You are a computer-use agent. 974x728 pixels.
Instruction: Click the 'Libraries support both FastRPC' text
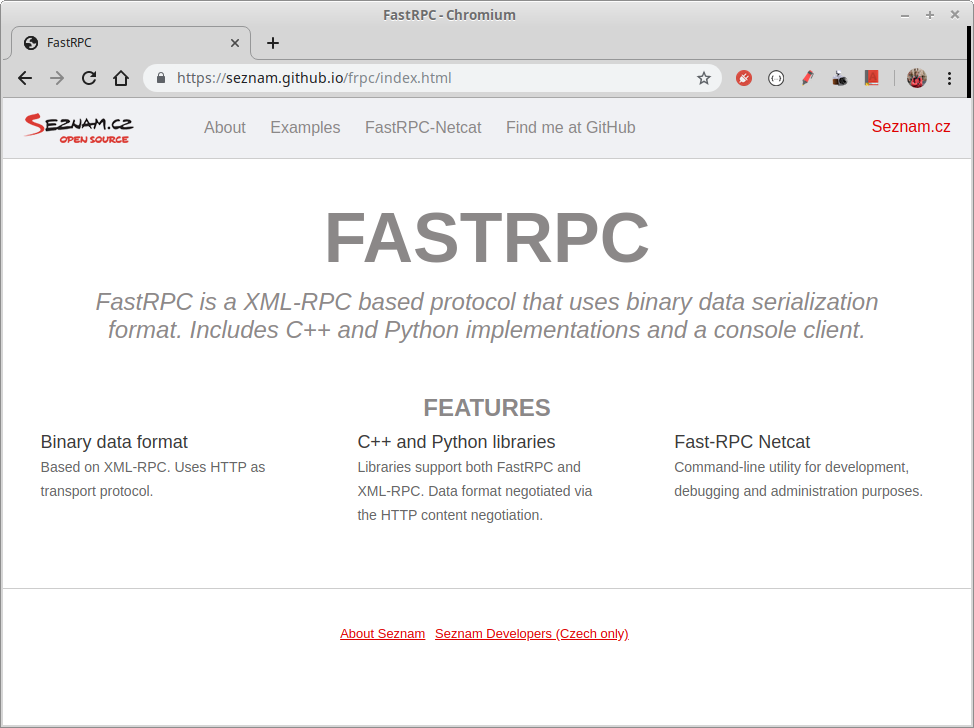(475, 491)
